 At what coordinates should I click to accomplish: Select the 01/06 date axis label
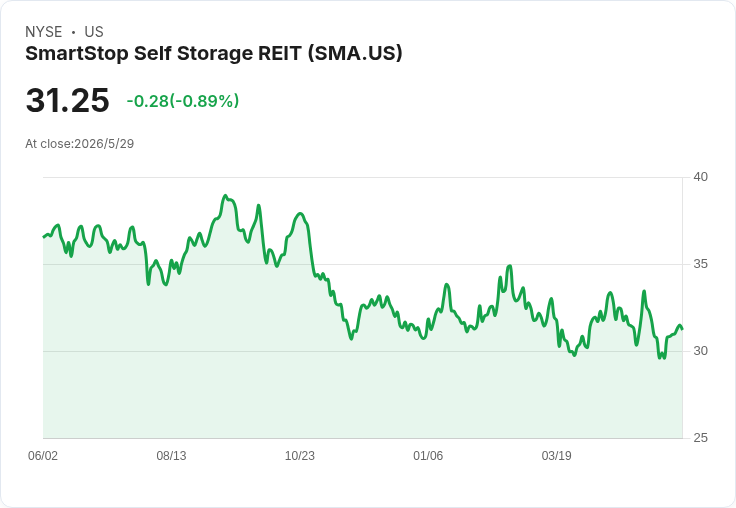[428, 455]
